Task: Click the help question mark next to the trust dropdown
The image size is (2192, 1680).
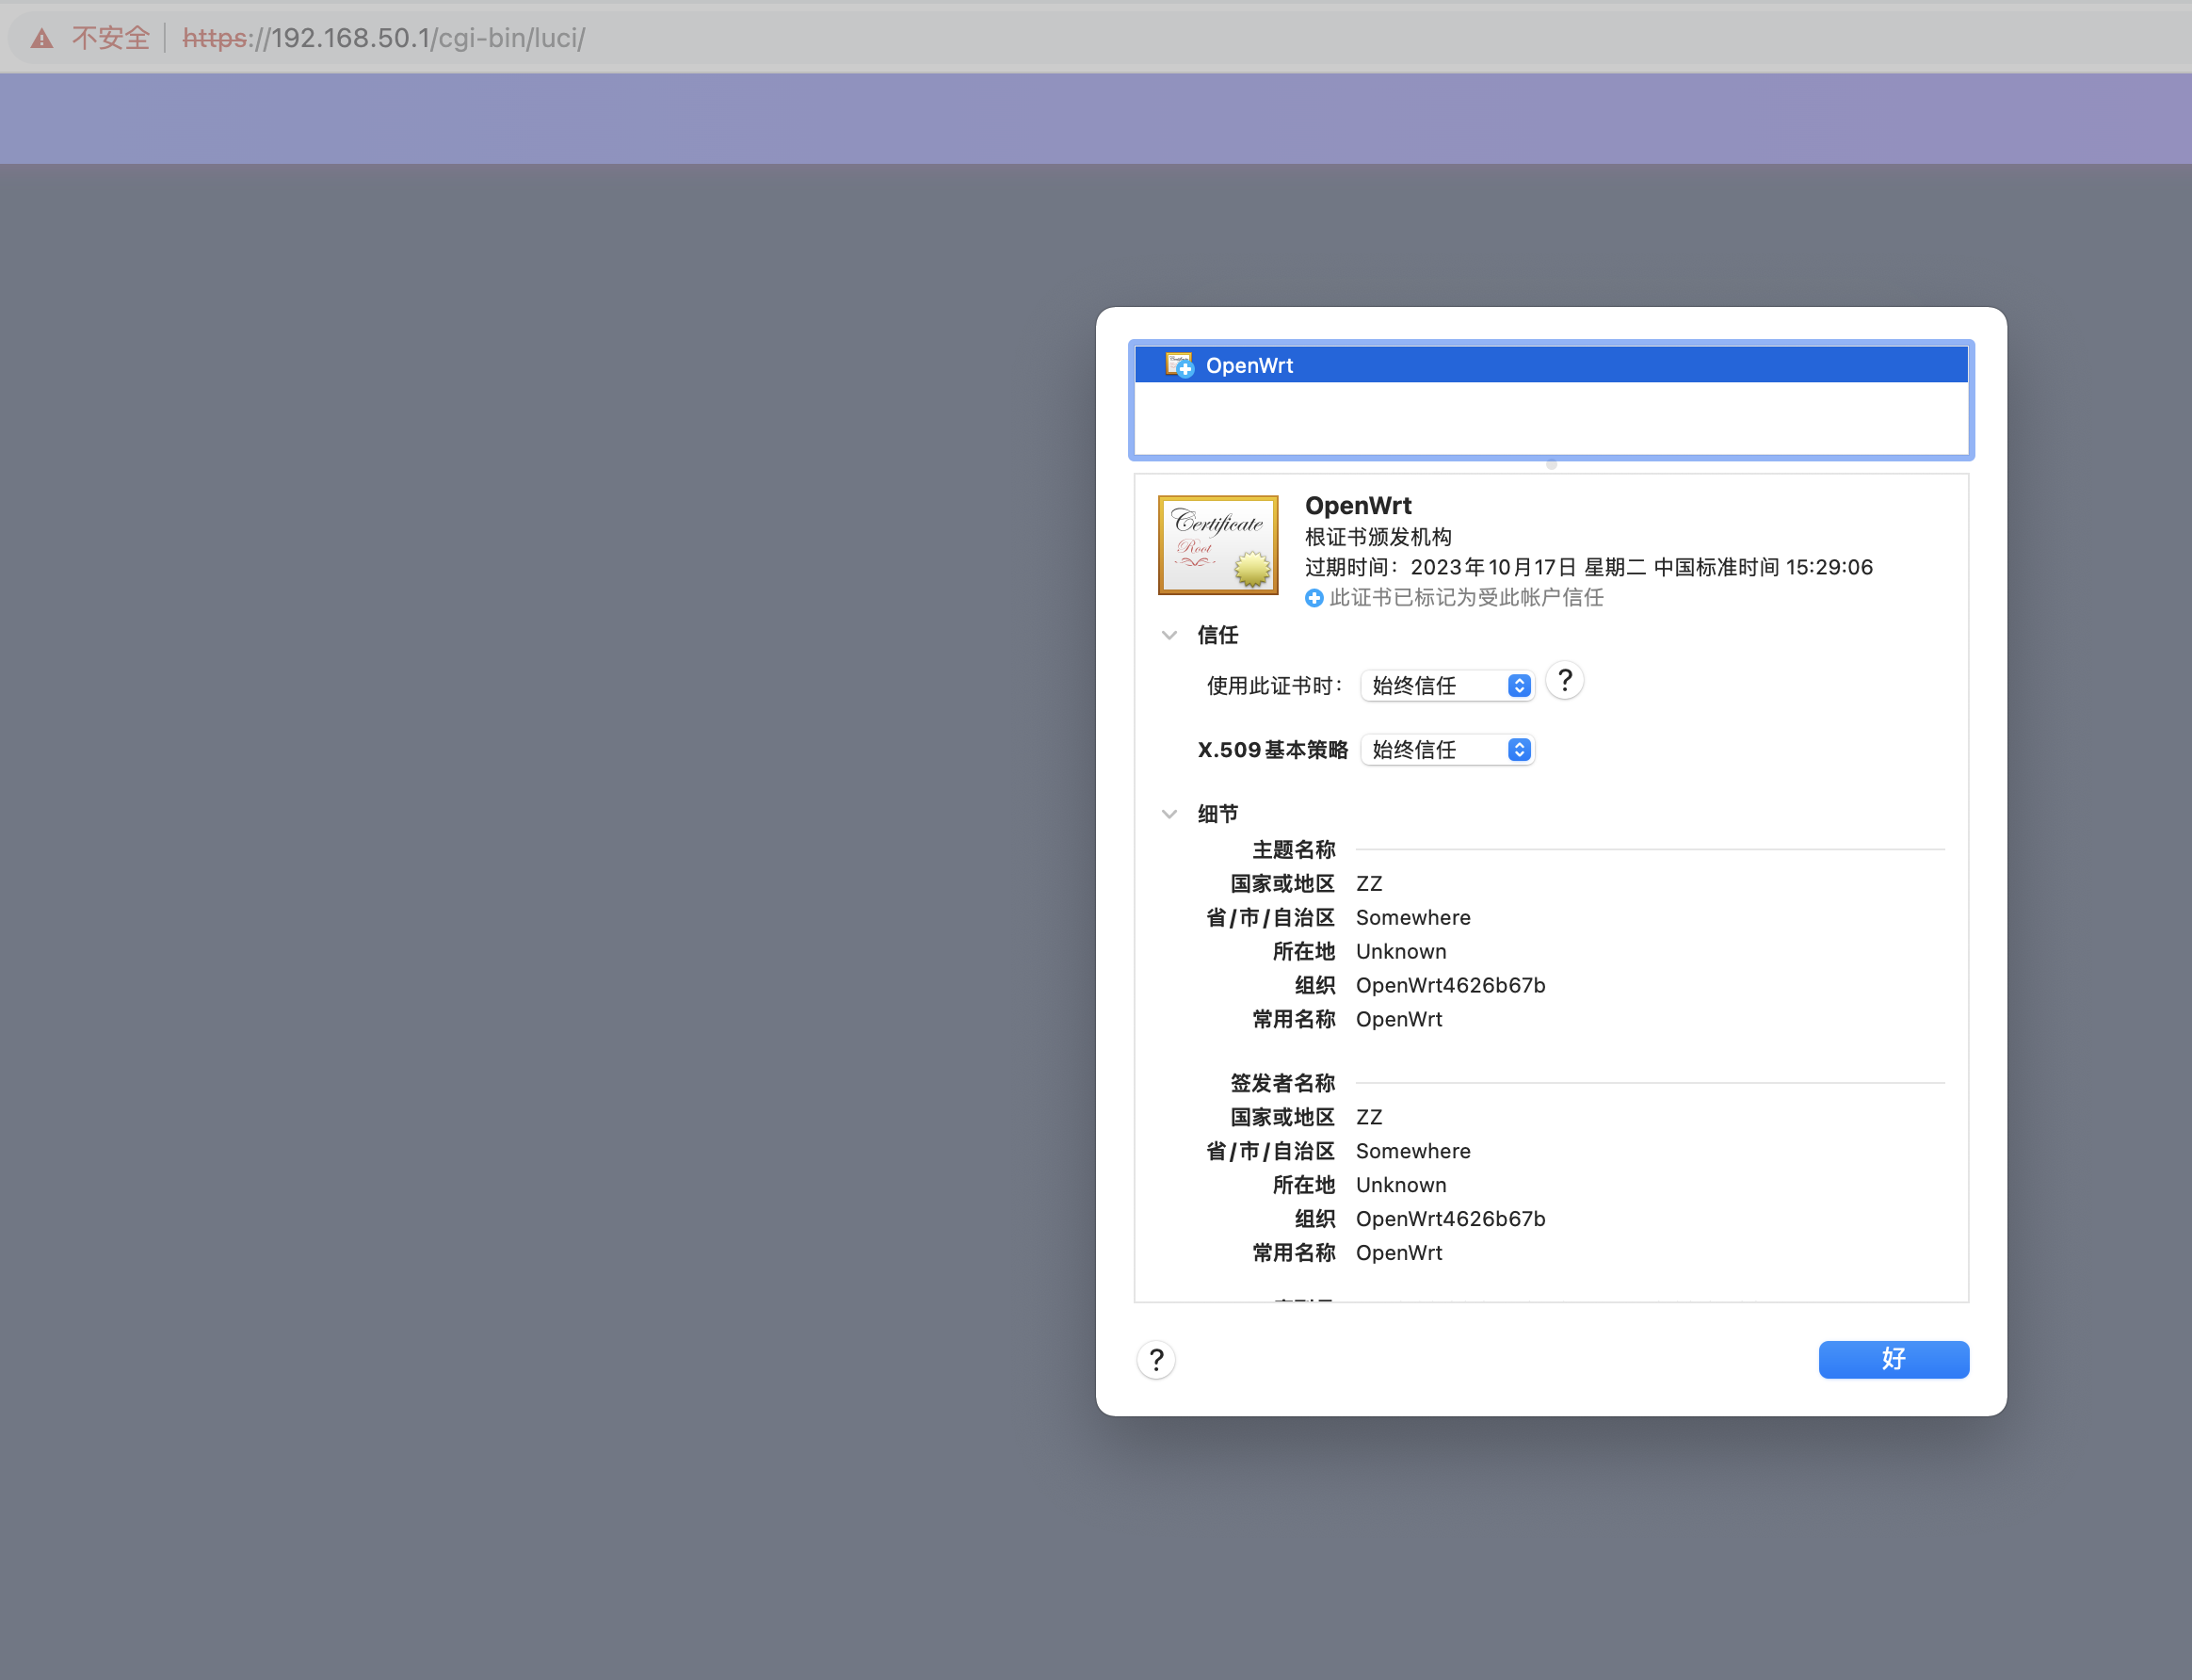Action: pyautogui.click(x=1564, y=680)
